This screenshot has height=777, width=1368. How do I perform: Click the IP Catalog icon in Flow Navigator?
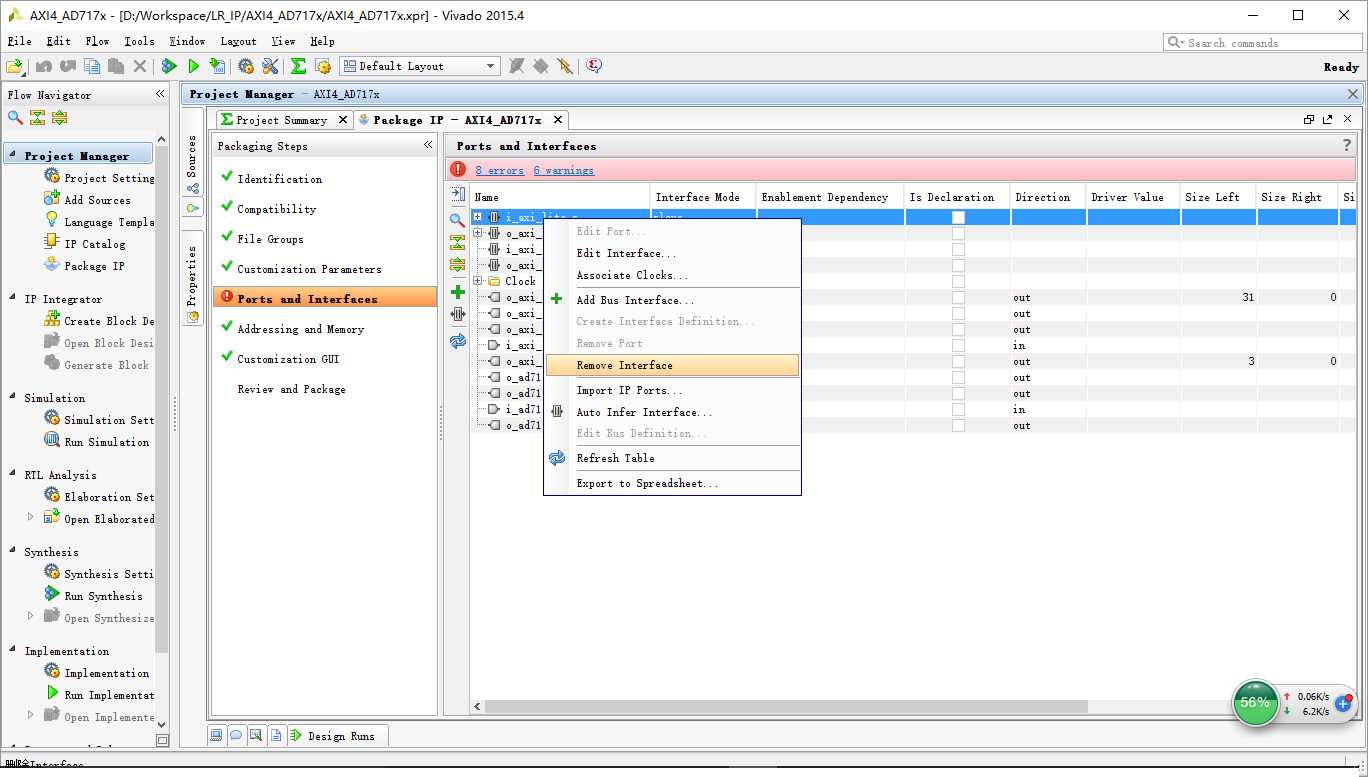click(53, 243)
